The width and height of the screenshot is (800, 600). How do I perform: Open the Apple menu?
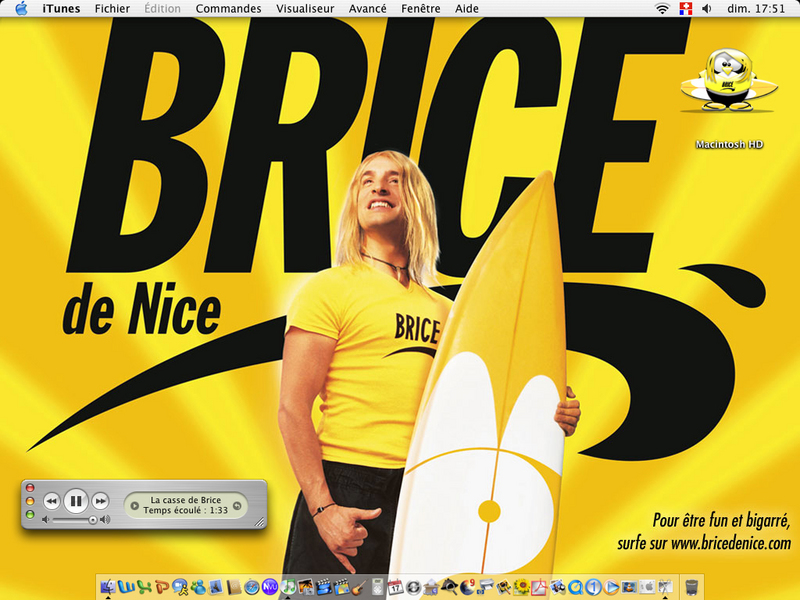21,9
